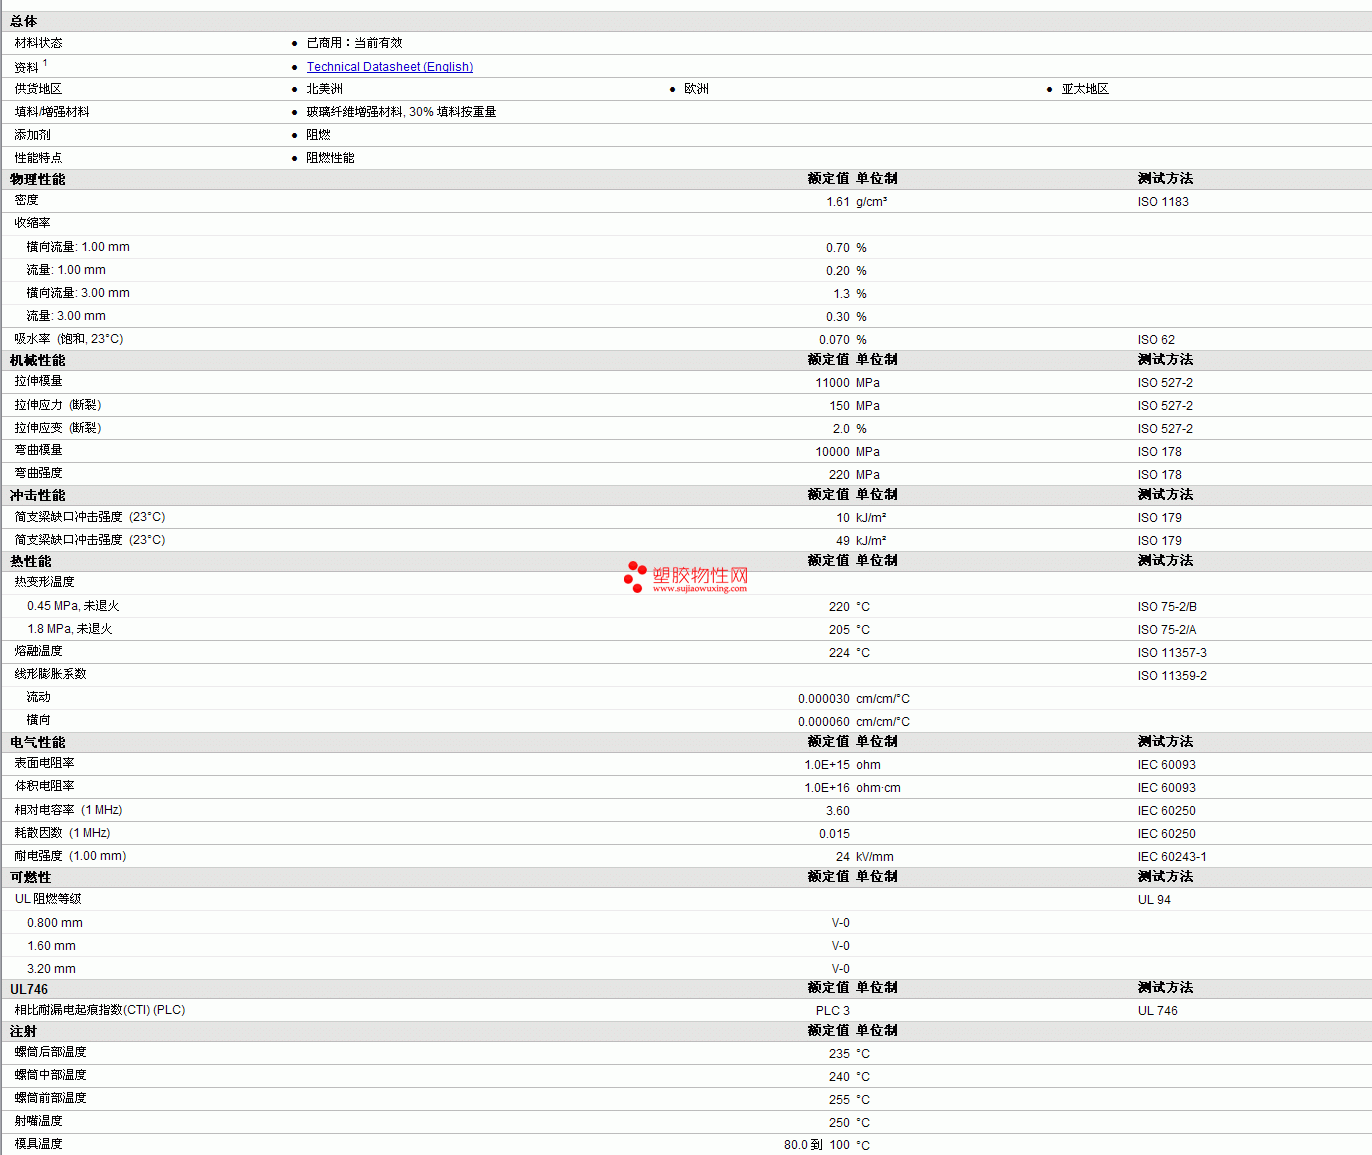Click the ISO 11359-2 test method
The image size is (1372, 1155).
tap(1172, 676)
